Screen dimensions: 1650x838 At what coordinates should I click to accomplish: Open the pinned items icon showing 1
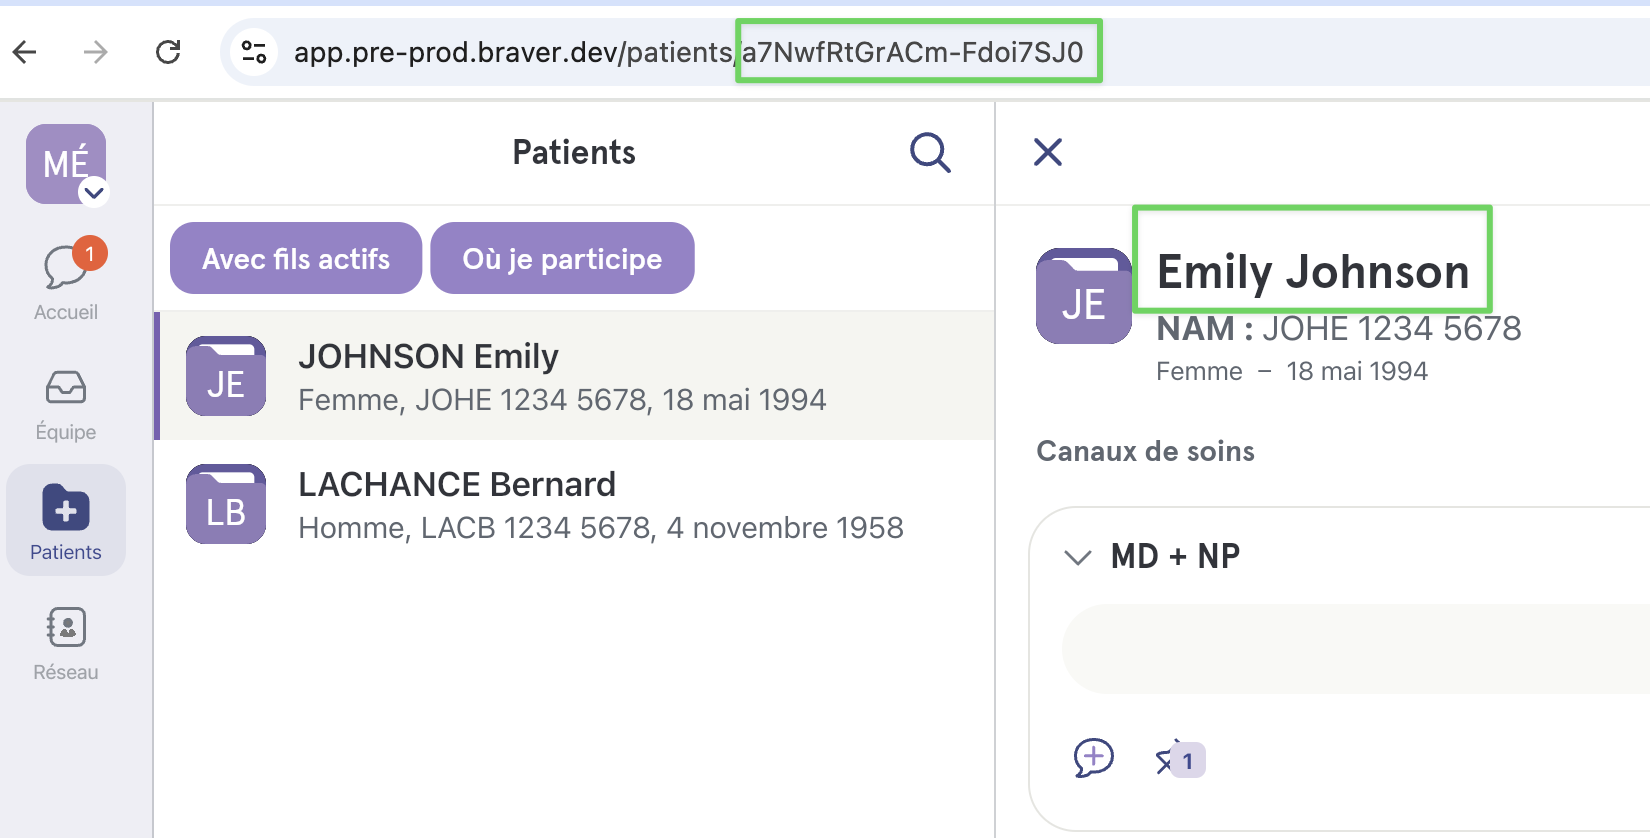[1180, 760]
